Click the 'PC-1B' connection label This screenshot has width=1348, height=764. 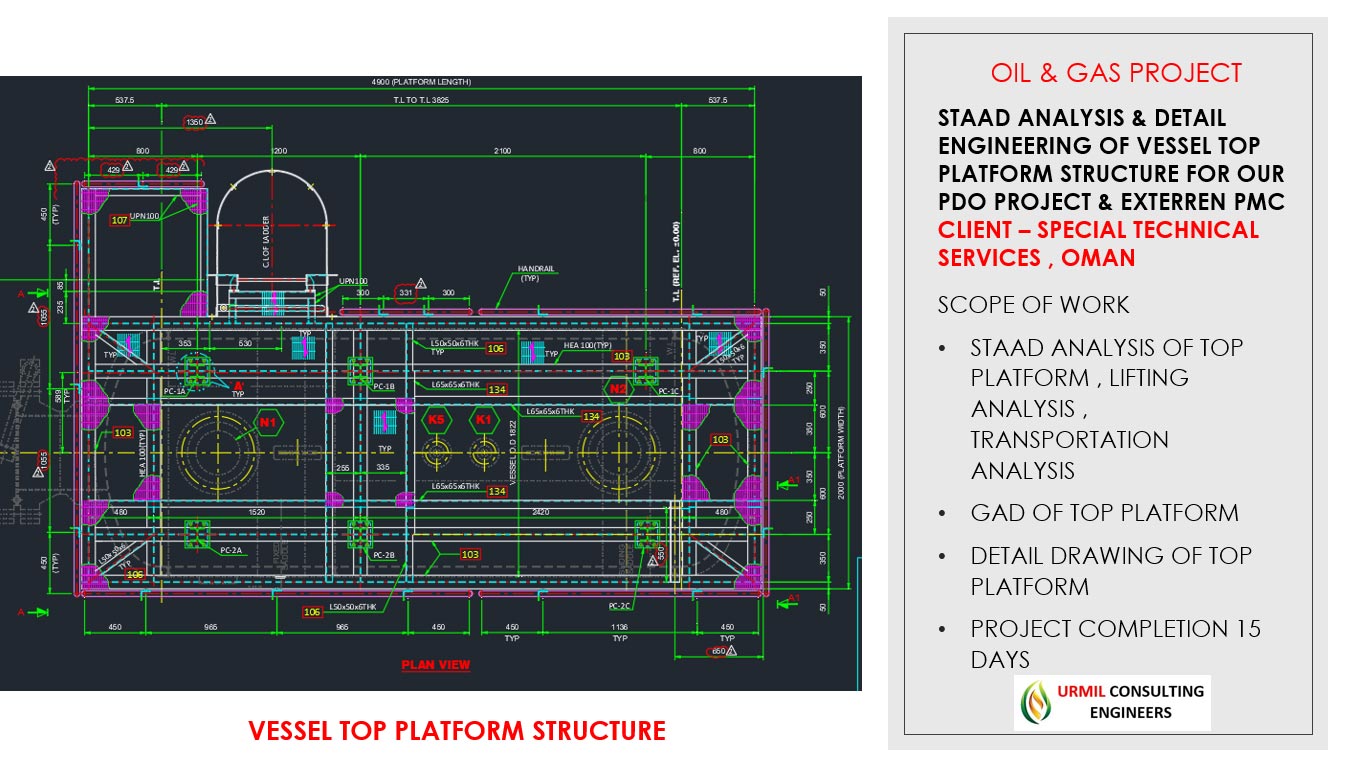(383, 385)
